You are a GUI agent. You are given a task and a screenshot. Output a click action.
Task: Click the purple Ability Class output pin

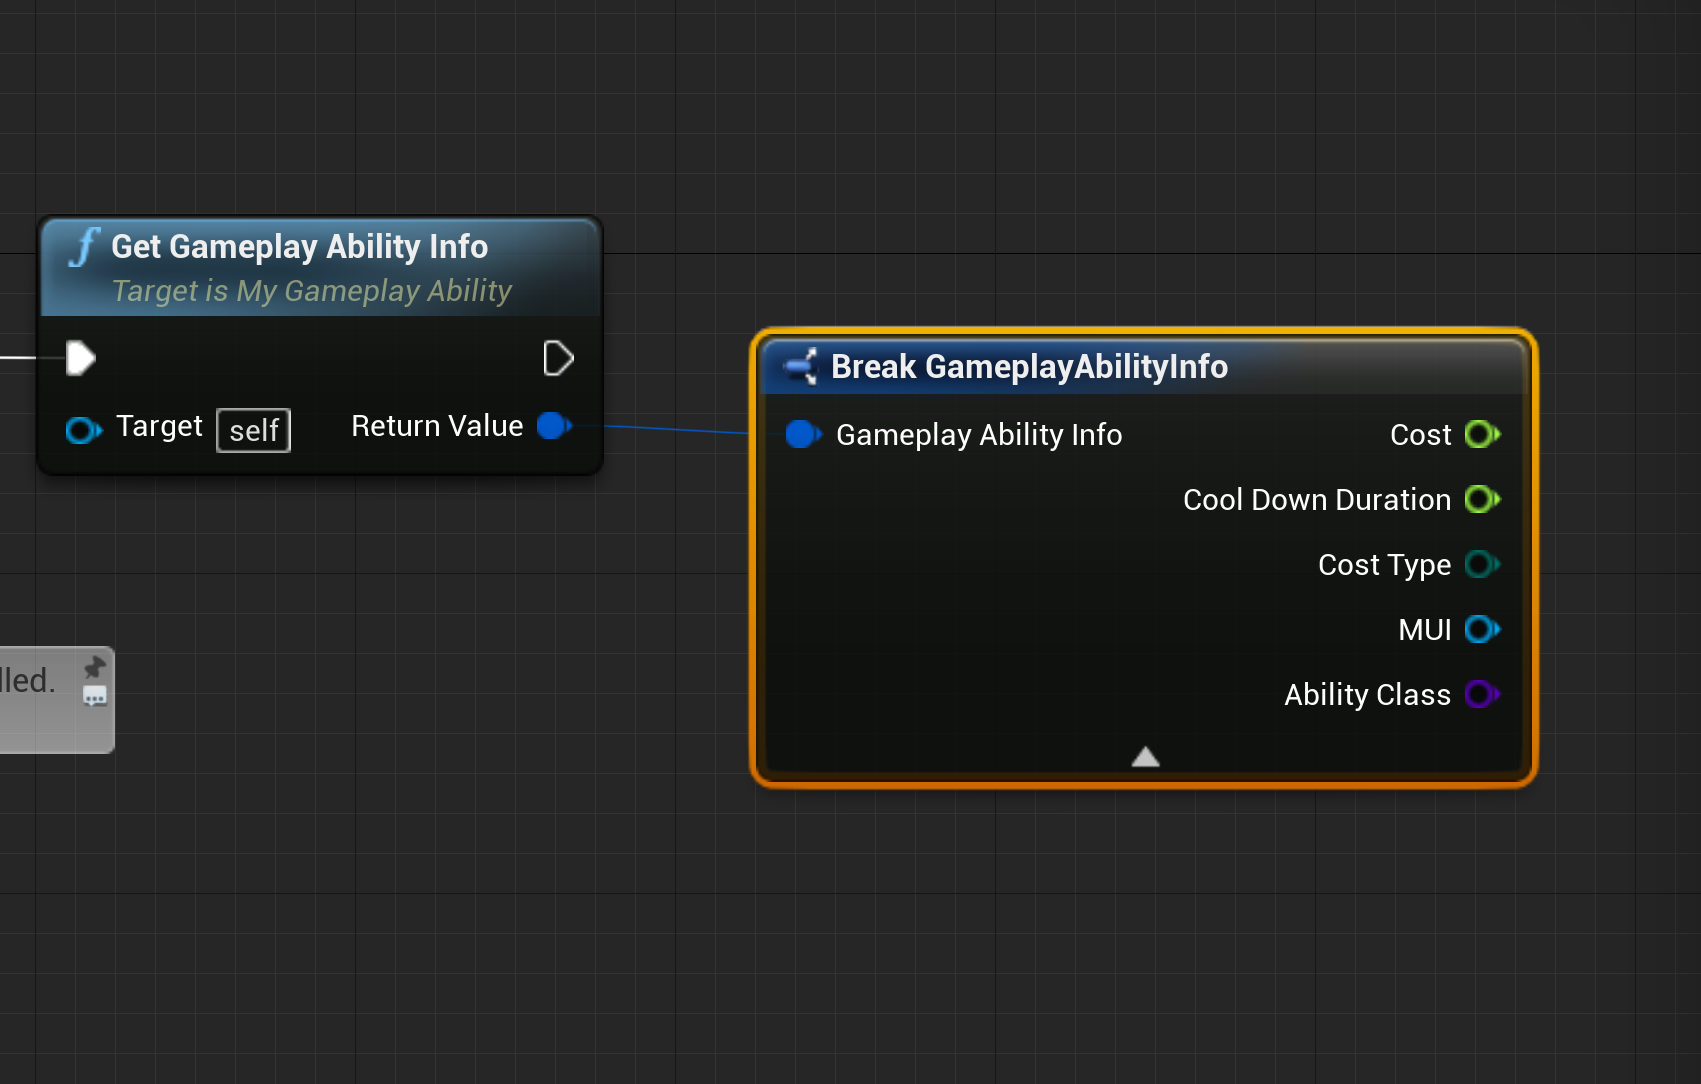(1481, 694)
